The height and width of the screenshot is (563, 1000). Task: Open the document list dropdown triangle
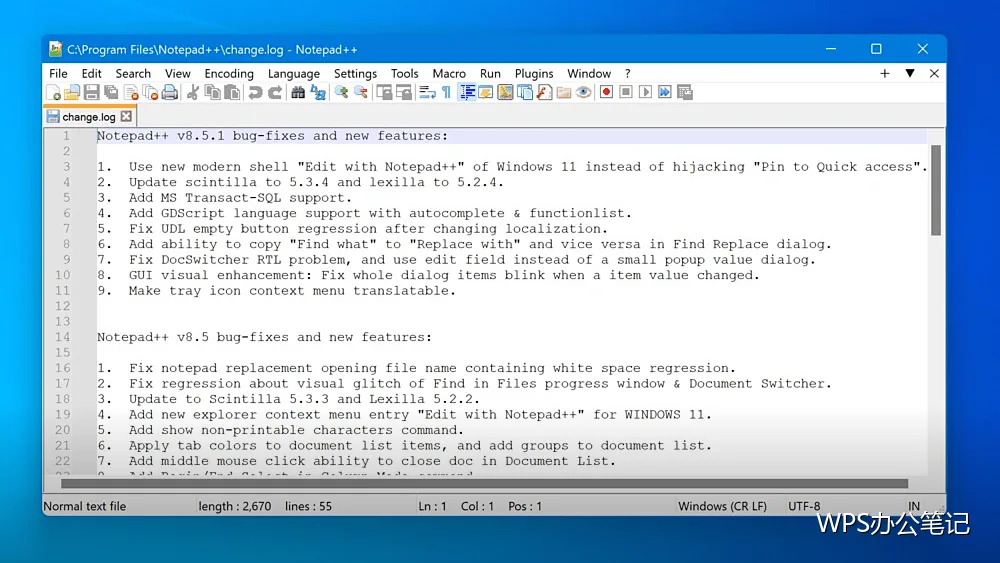(910, 73)
